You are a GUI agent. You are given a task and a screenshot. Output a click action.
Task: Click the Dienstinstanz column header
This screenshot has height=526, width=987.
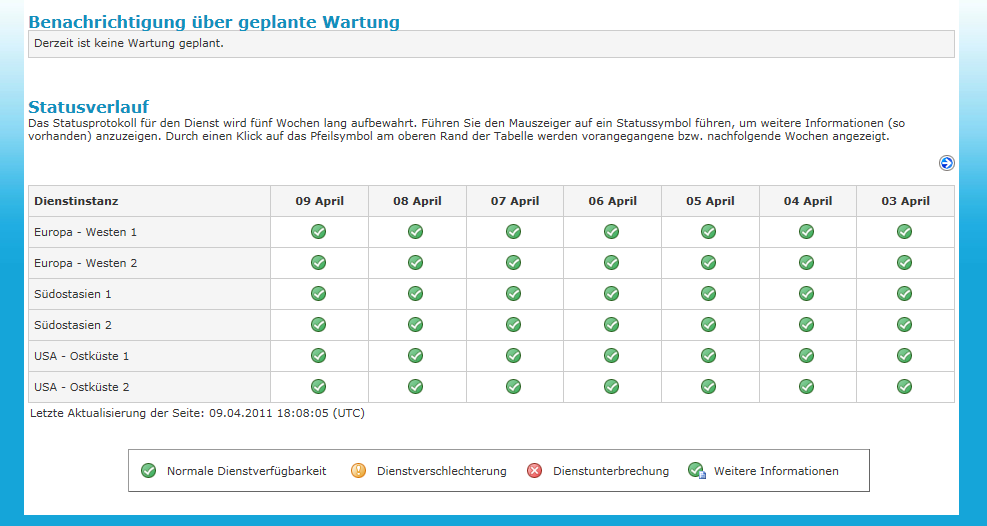76,201
